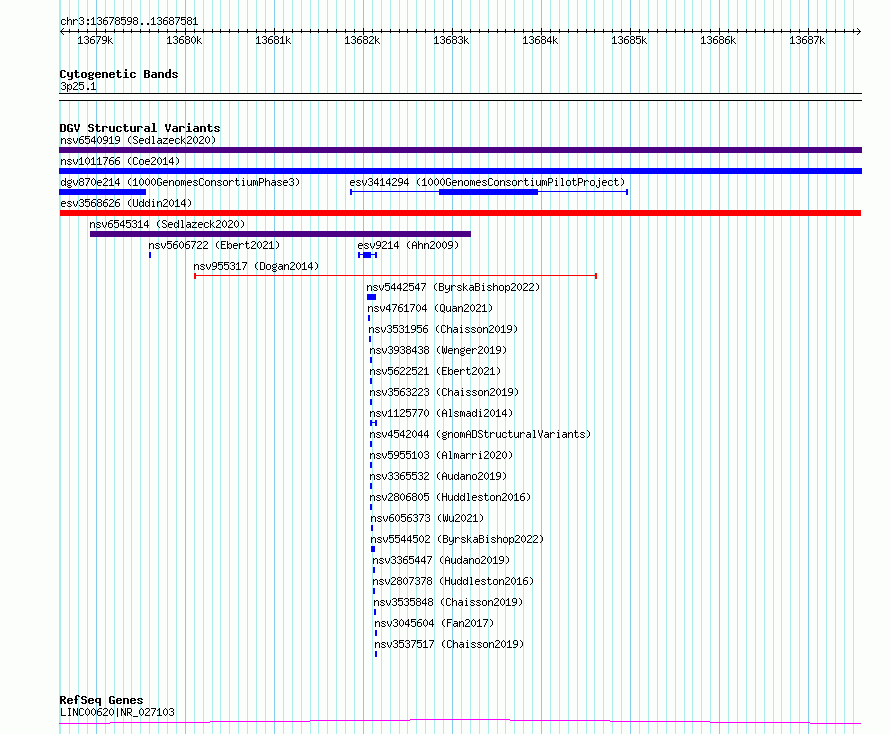Image resolution: width=890 pixels, height=734 pixels.
Task: Open nsv5606722 (Ebert2021) variant label
Action: click(214, 245)
